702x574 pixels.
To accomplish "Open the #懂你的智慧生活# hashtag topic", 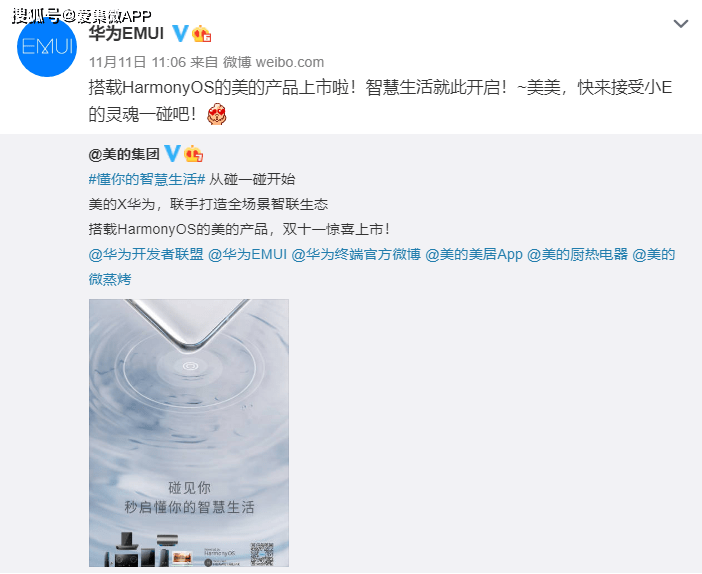I will tap(147, 179).
